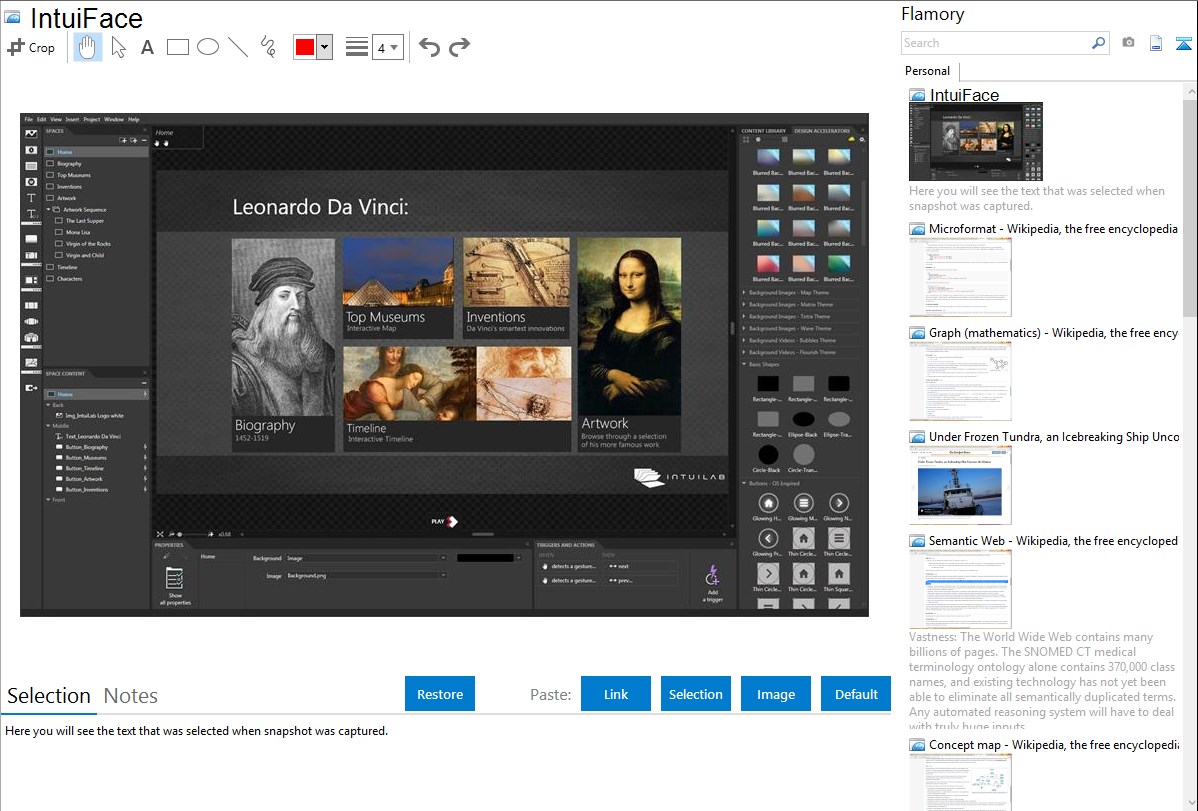Open the annotation color dropdown arrow
1198x811 pixels.
[x=324, y=47]
